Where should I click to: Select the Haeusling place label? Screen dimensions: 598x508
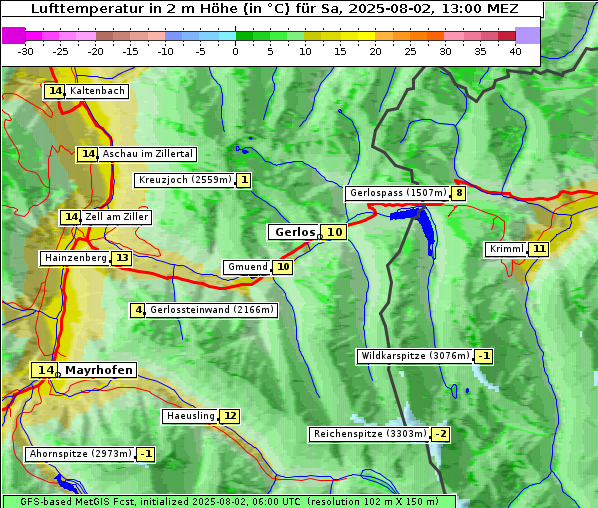pyautogui.click(x=190, y=416)
